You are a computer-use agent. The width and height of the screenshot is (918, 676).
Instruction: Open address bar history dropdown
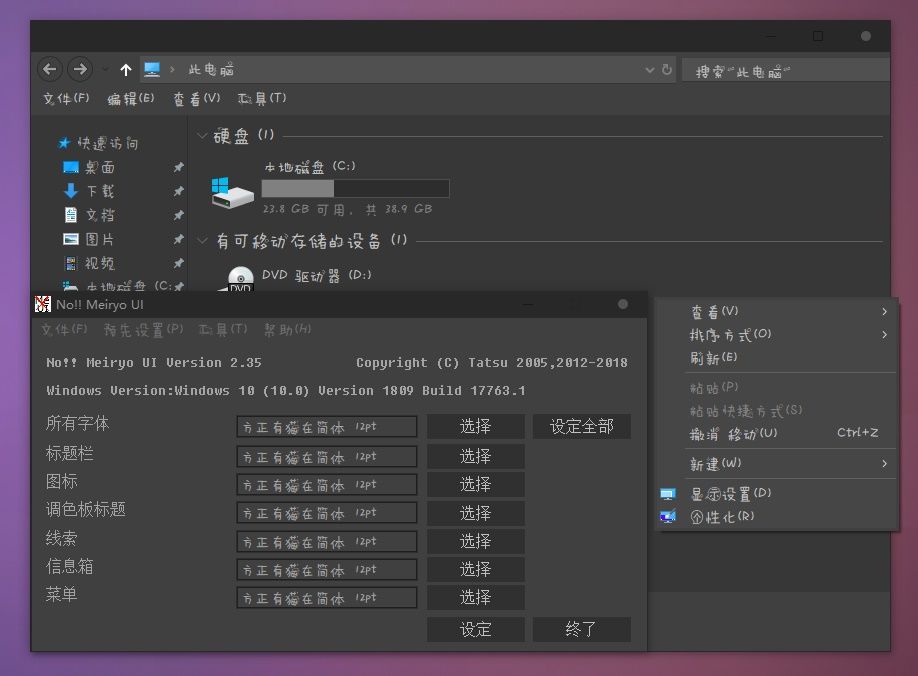coord(649,70)
